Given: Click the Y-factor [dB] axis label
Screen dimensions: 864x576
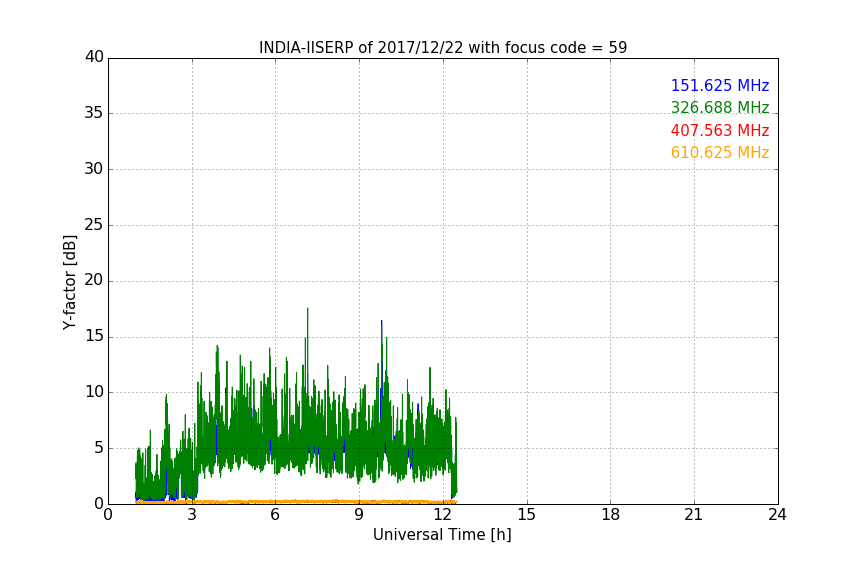Looking at the screenshot, I should click(x=70, y=282).
